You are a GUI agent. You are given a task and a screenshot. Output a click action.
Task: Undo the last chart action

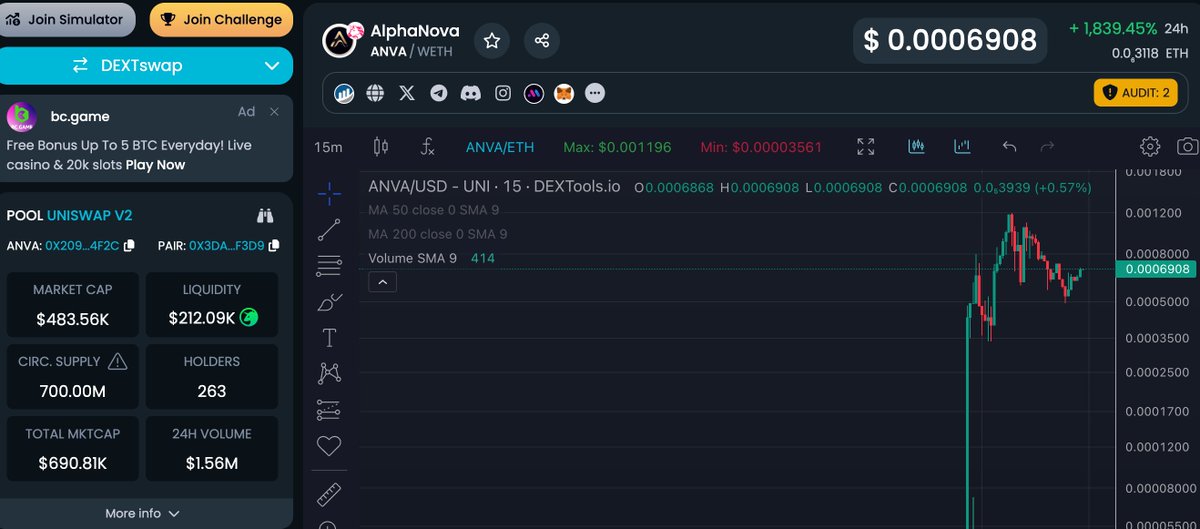[x=1009, y=147]
